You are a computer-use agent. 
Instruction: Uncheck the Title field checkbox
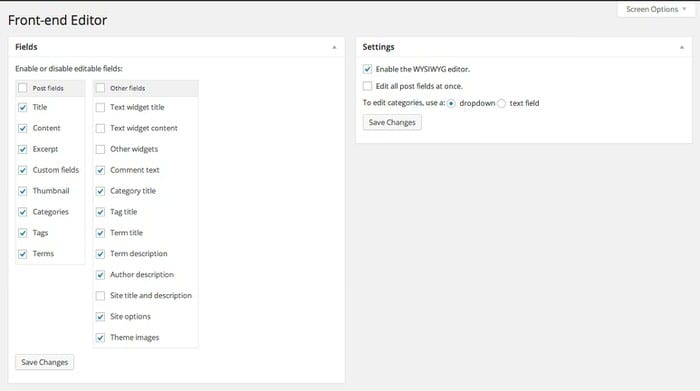pos(23,108)
